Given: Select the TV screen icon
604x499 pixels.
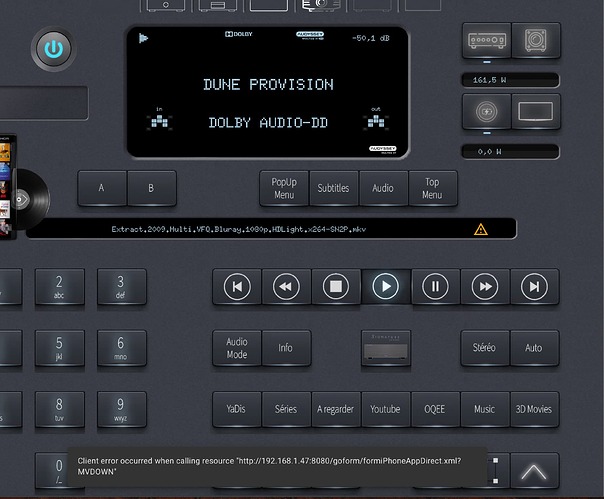Looking at the screenshot, I should point(536,112).
